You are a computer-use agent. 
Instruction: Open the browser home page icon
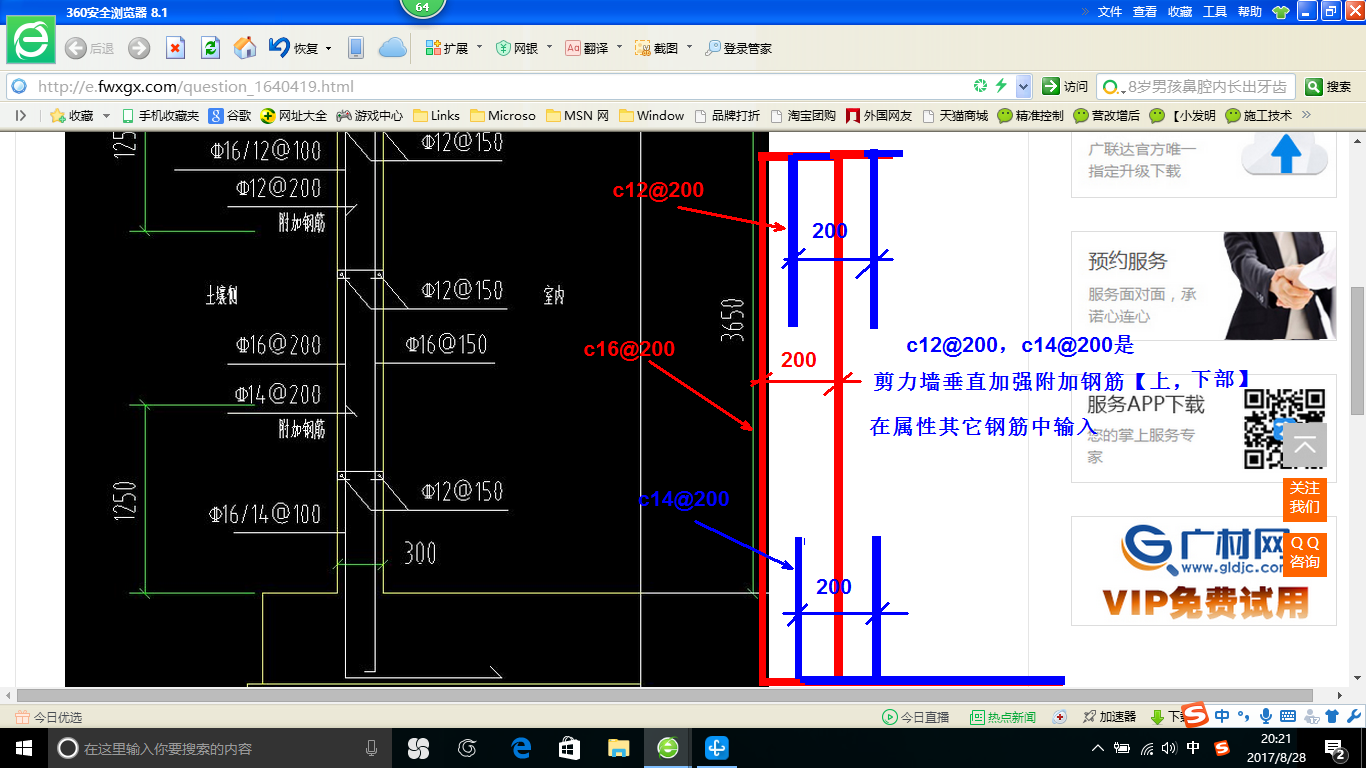tap(245, 48)
